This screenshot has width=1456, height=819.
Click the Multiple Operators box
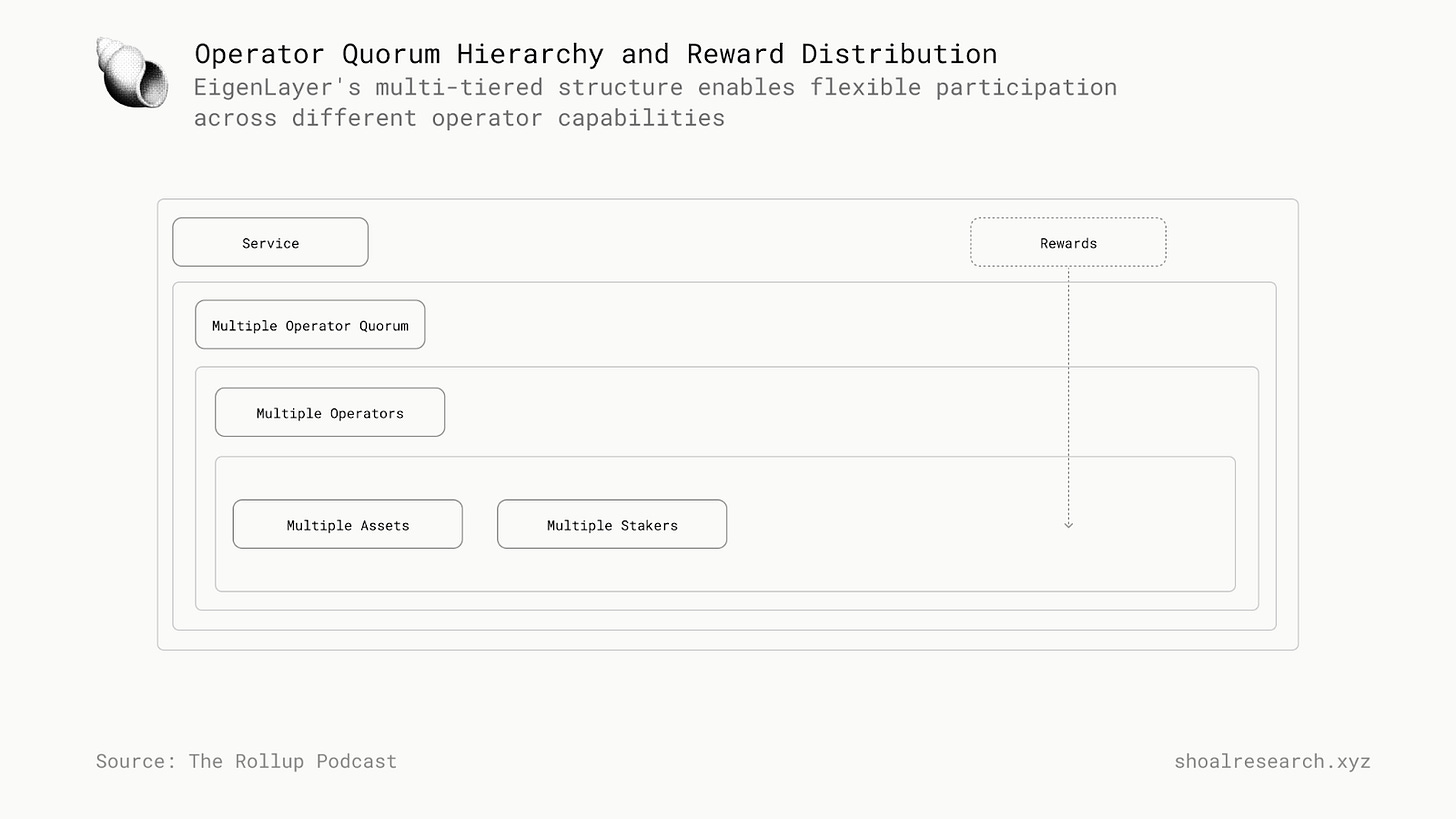330,412
